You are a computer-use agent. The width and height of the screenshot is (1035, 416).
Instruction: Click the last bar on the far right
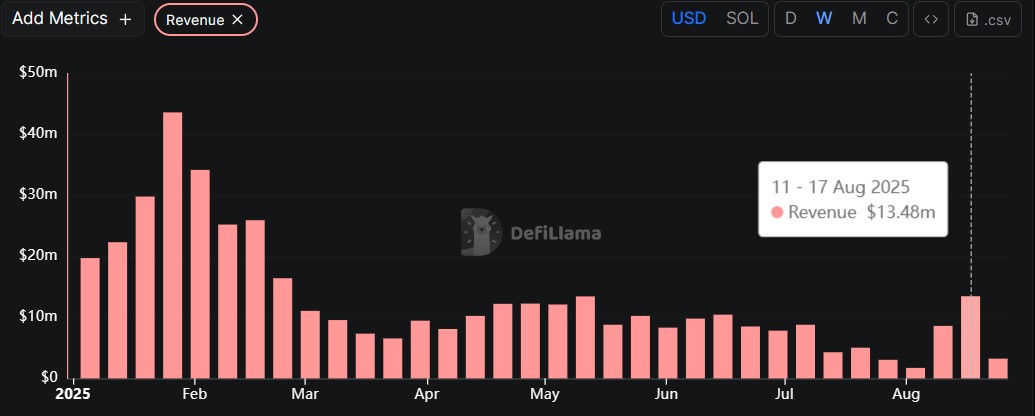point(998,368)
